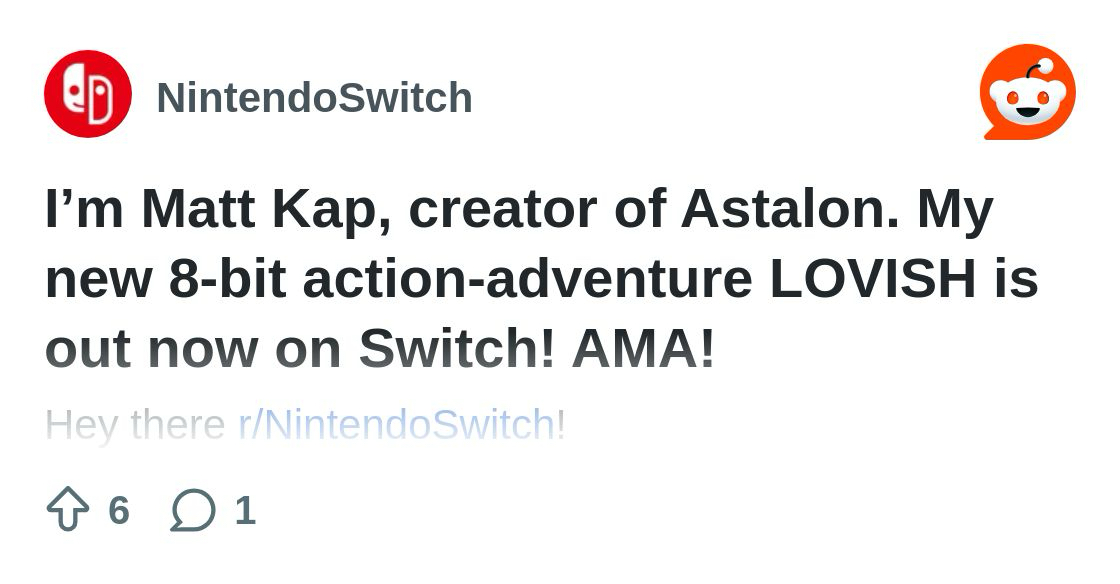Click "Switch!" in the headline's last line
This screenshot has height=584, width=1120.
(x=456, y=349)
